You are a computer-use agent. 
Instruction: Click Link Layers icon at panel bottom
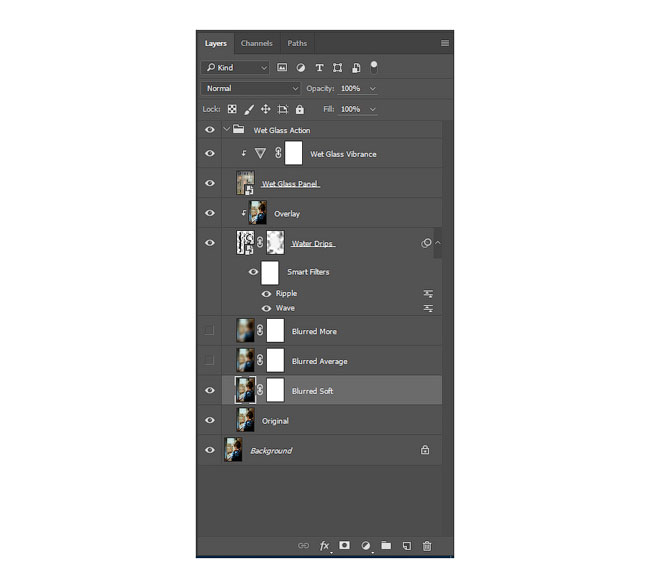click(x=303, y=545)
